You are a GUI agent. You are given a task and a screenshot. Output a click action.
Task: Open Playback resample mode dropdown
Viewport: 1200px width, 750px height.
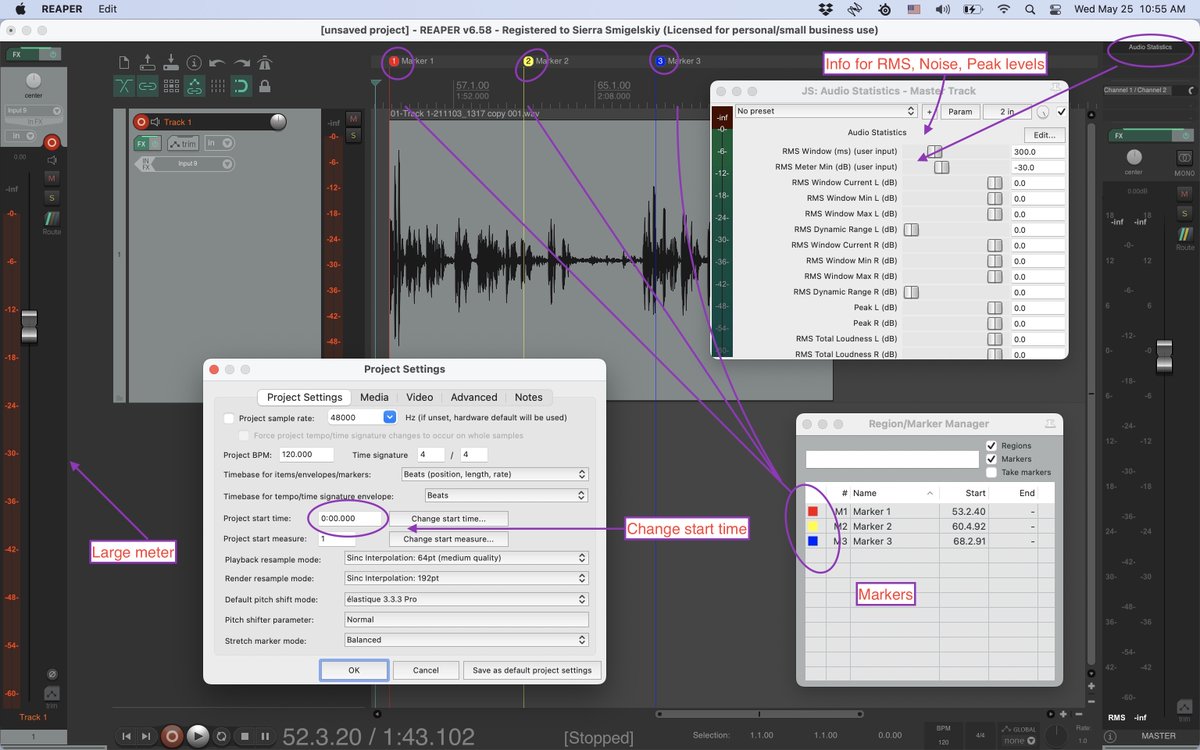coord(465,558)
